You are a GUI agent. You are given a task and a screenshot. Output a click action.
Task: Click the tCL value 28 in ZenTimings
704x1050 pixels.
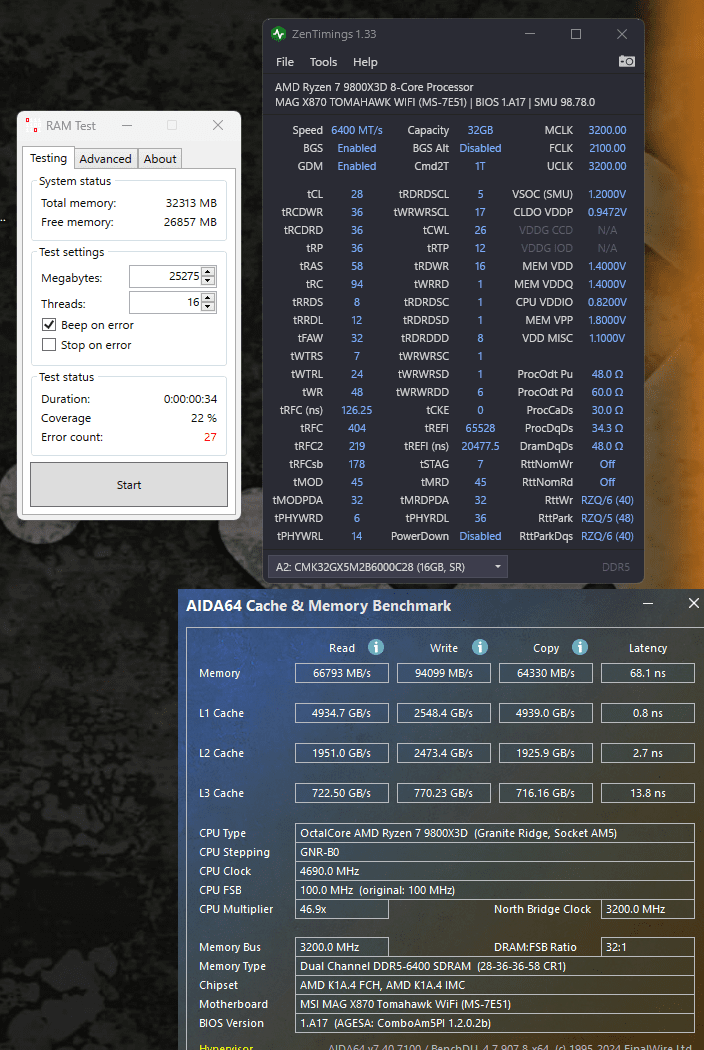pyautogui.click(x=356, y=194)
